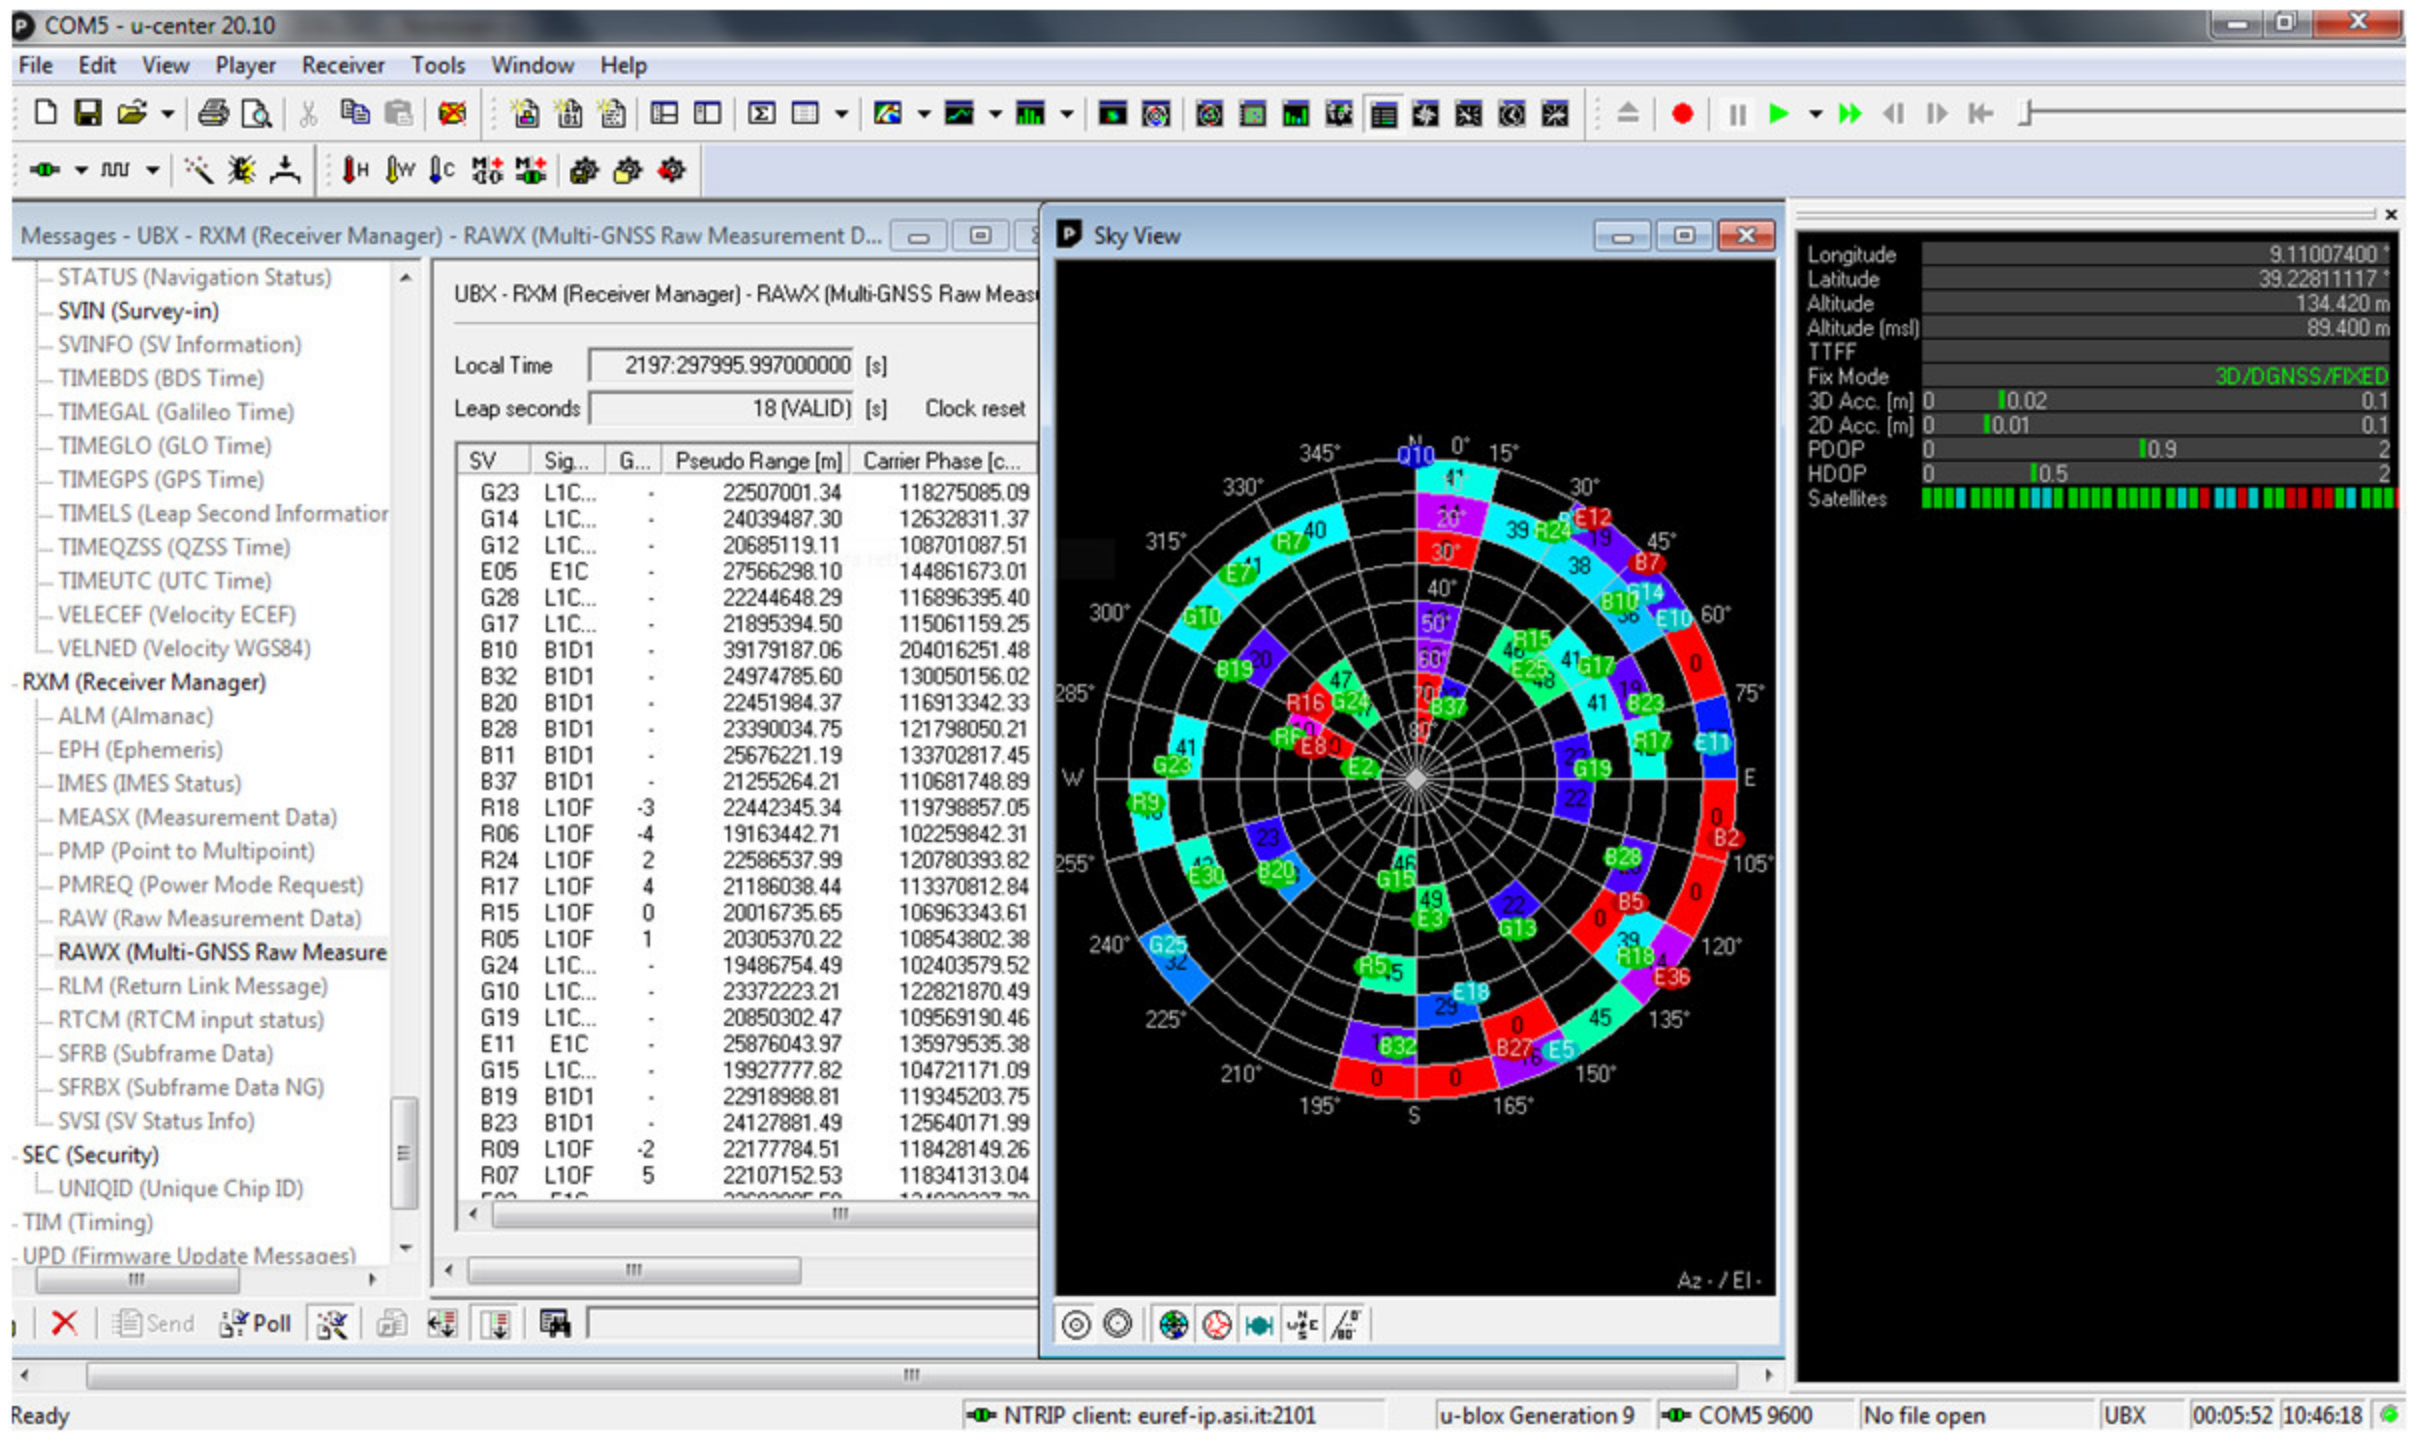2418x1443 pixels.
Task: Click the Hotstart thermometer H icon
Action: 355,171
